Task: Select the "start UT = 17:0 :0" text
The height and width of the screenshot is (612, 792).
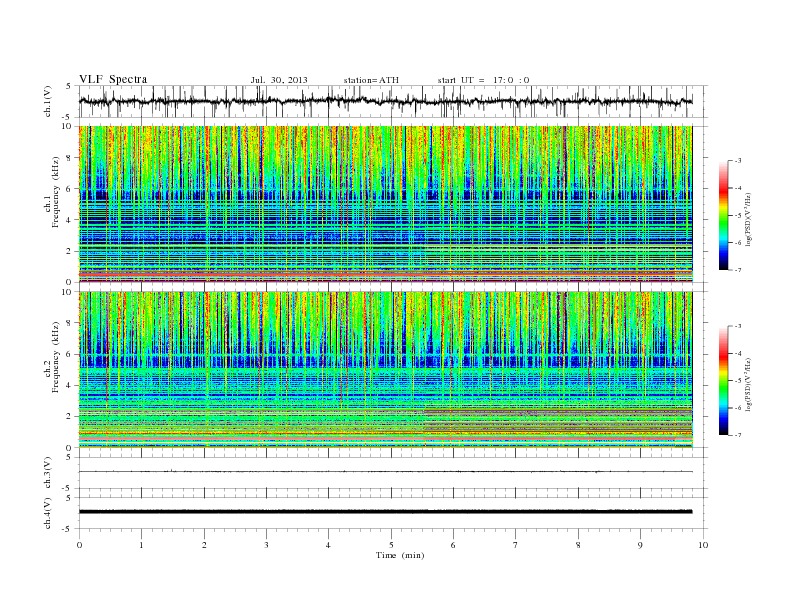Action: (x=483, y=80)
